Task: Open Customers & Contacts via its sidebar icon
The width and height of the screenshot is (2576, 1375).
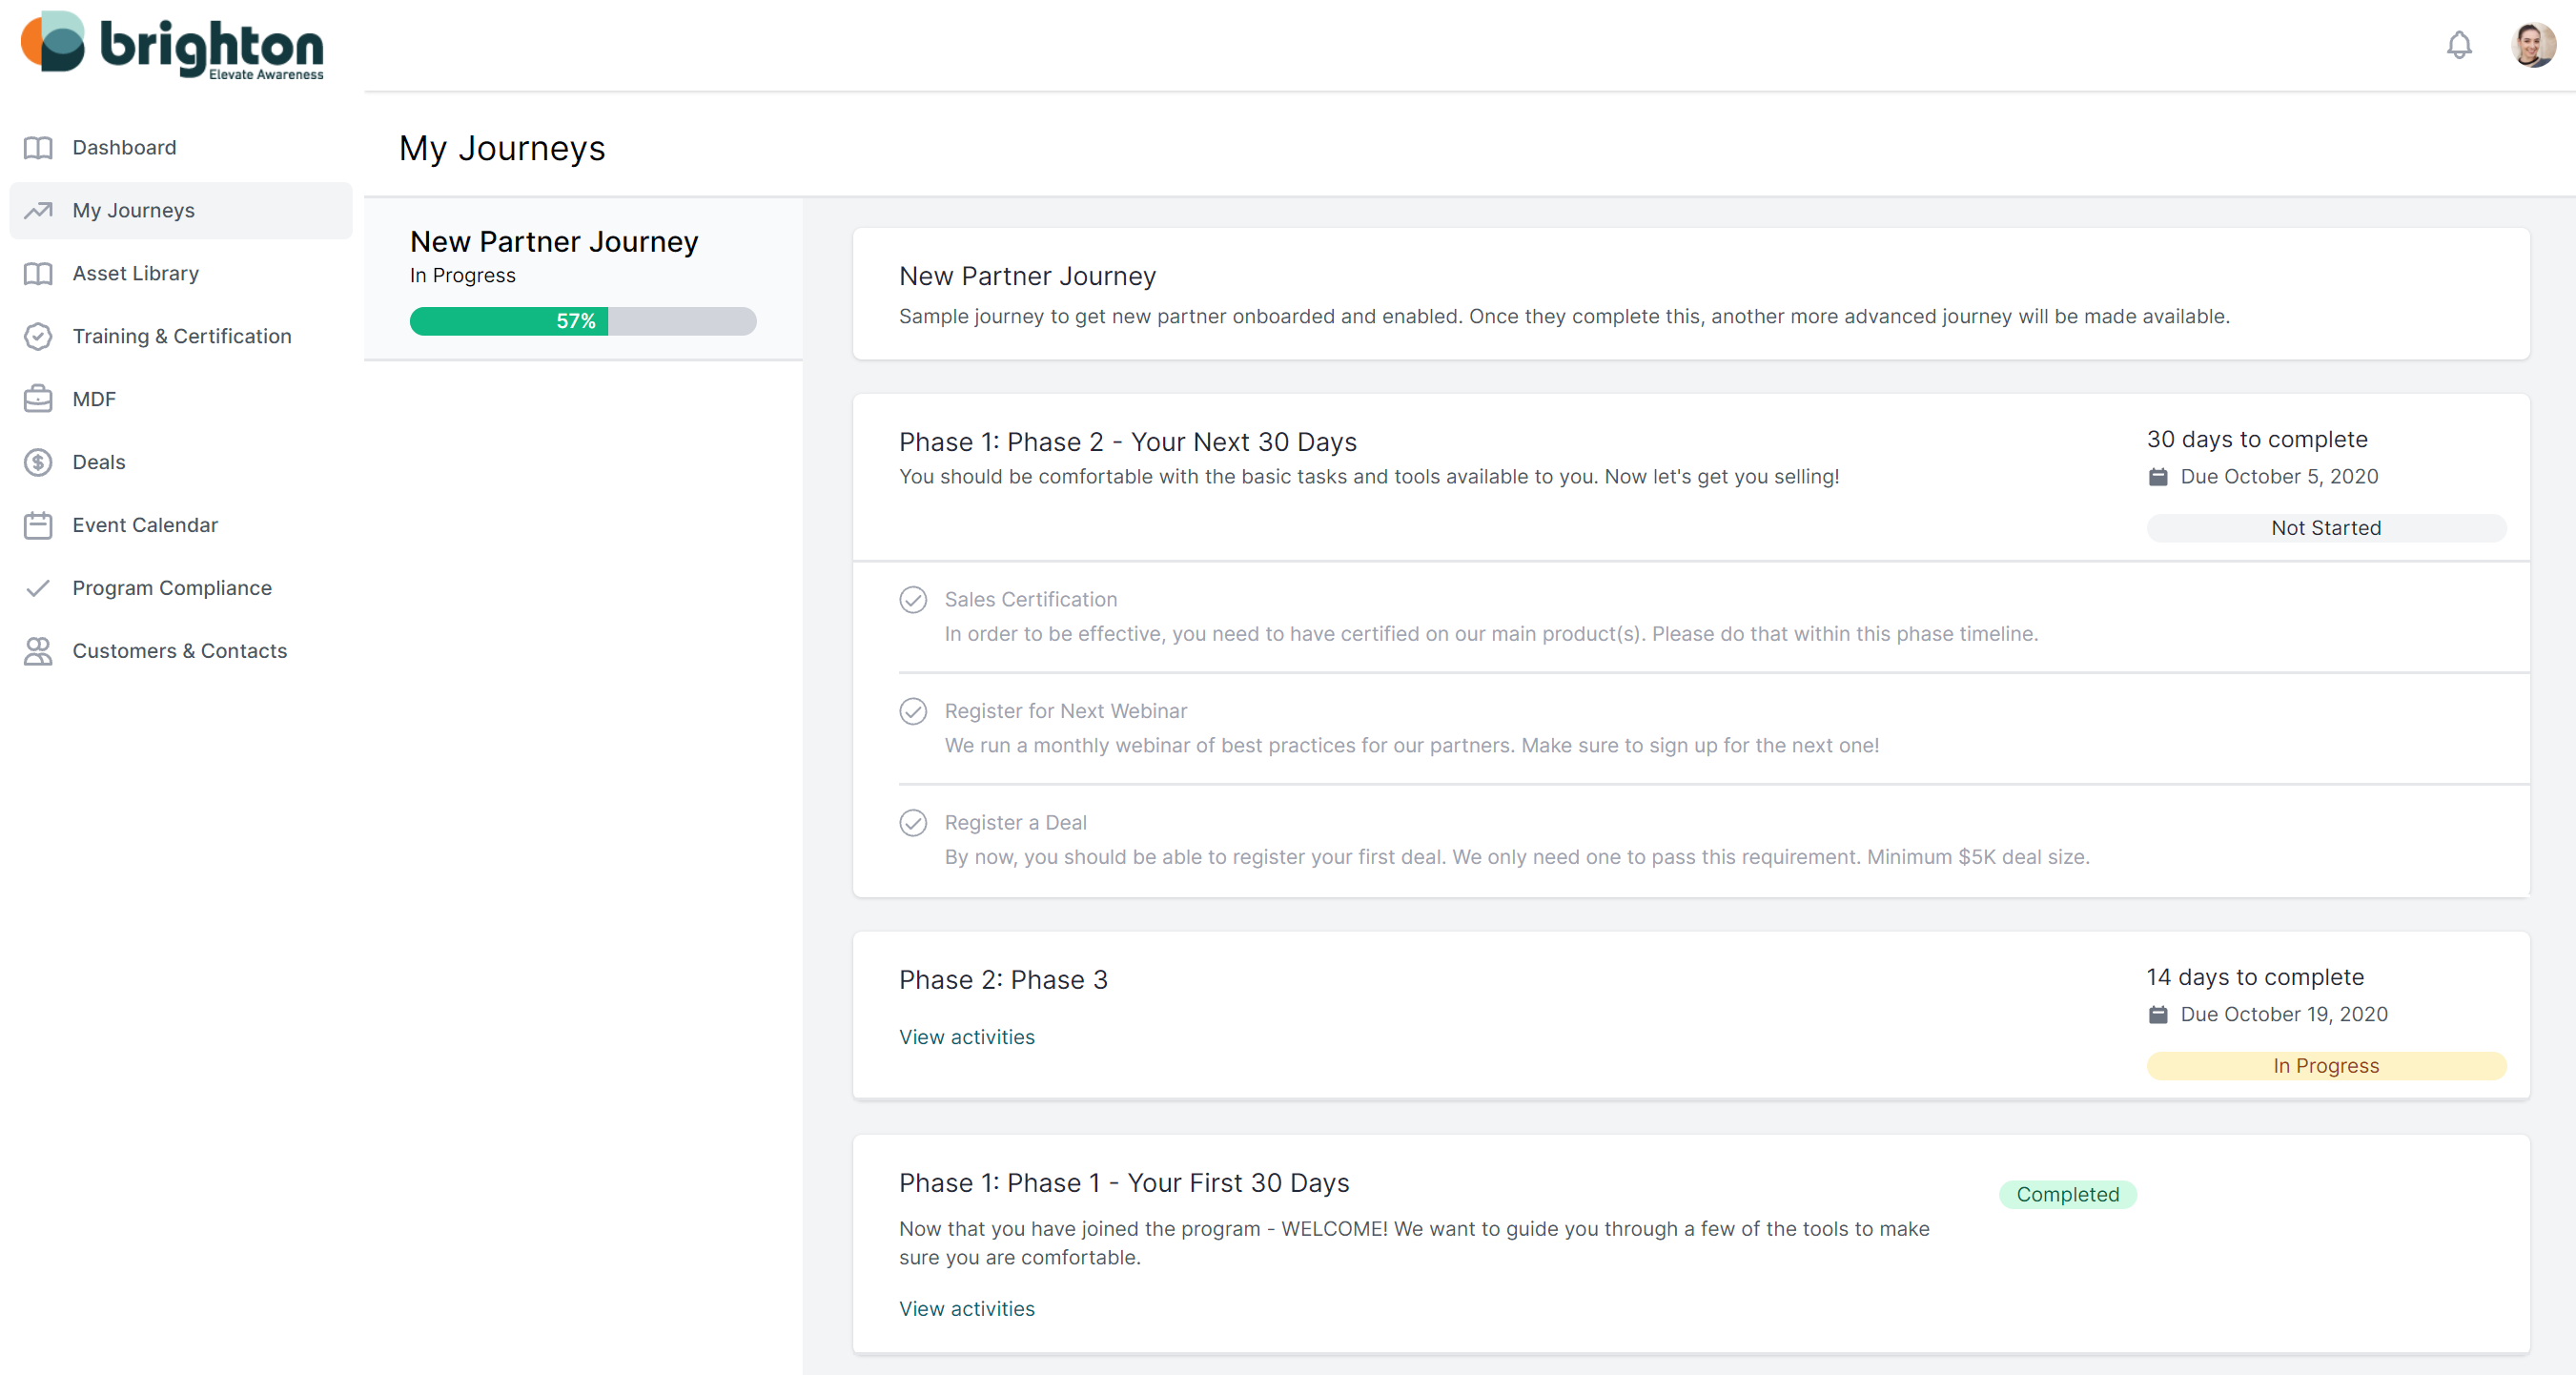Action: (38, 650)
